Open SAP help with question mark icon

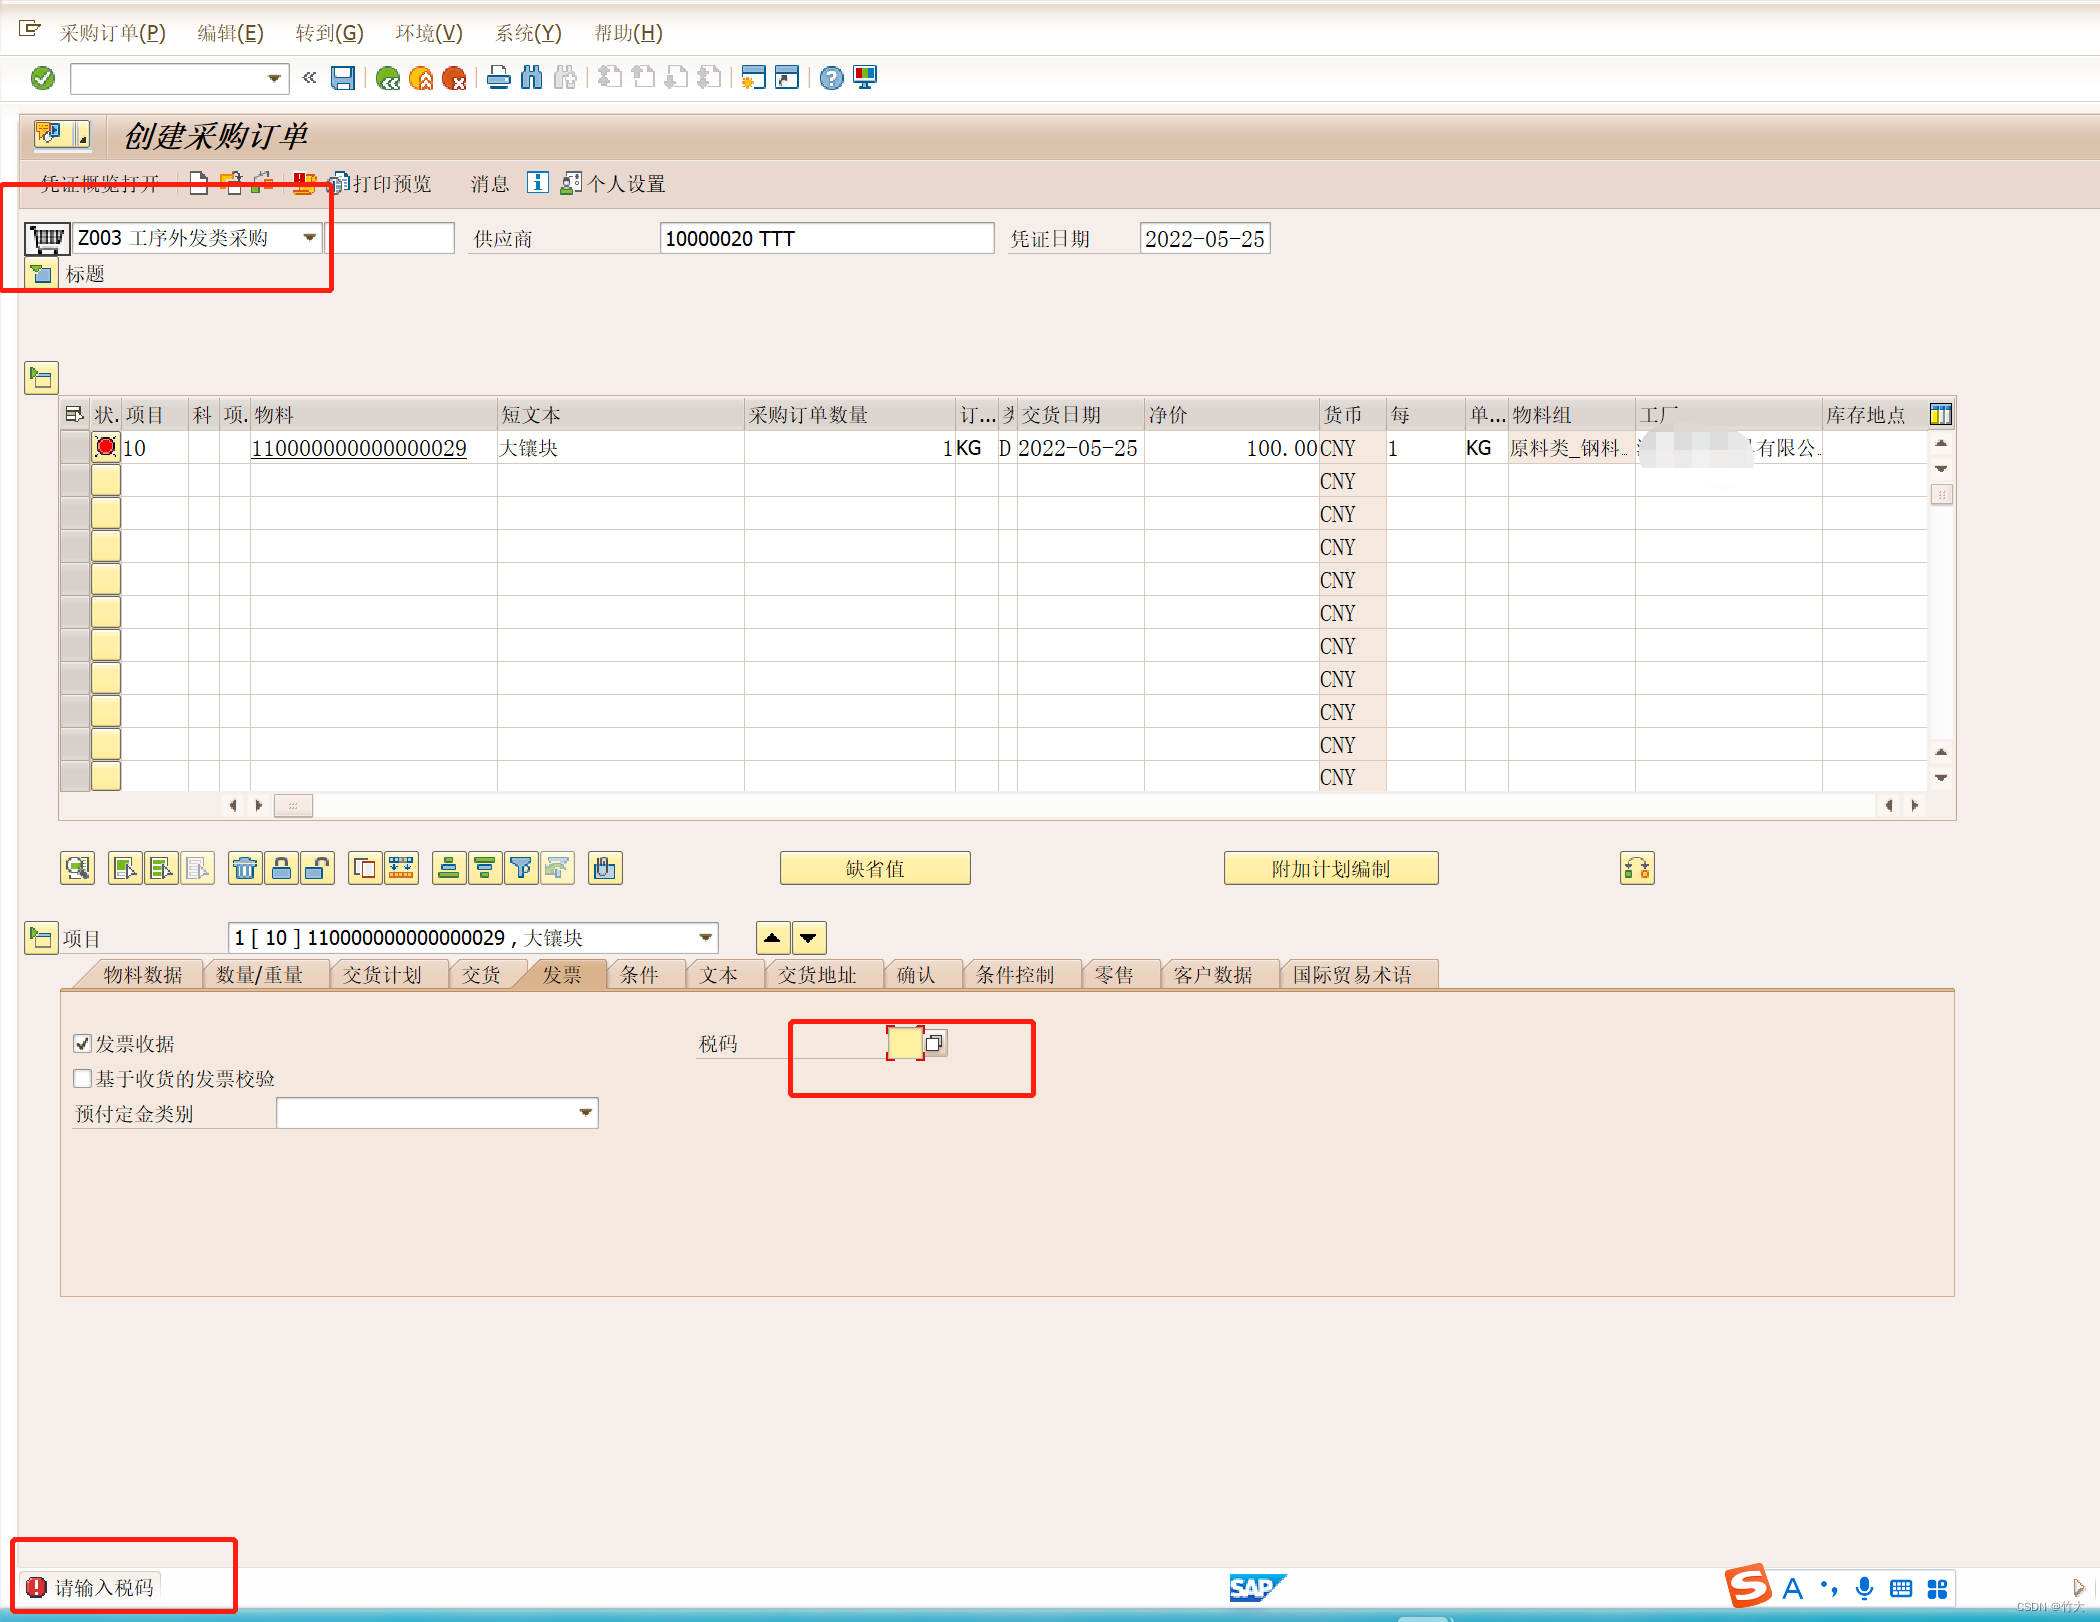pos(832,78)
